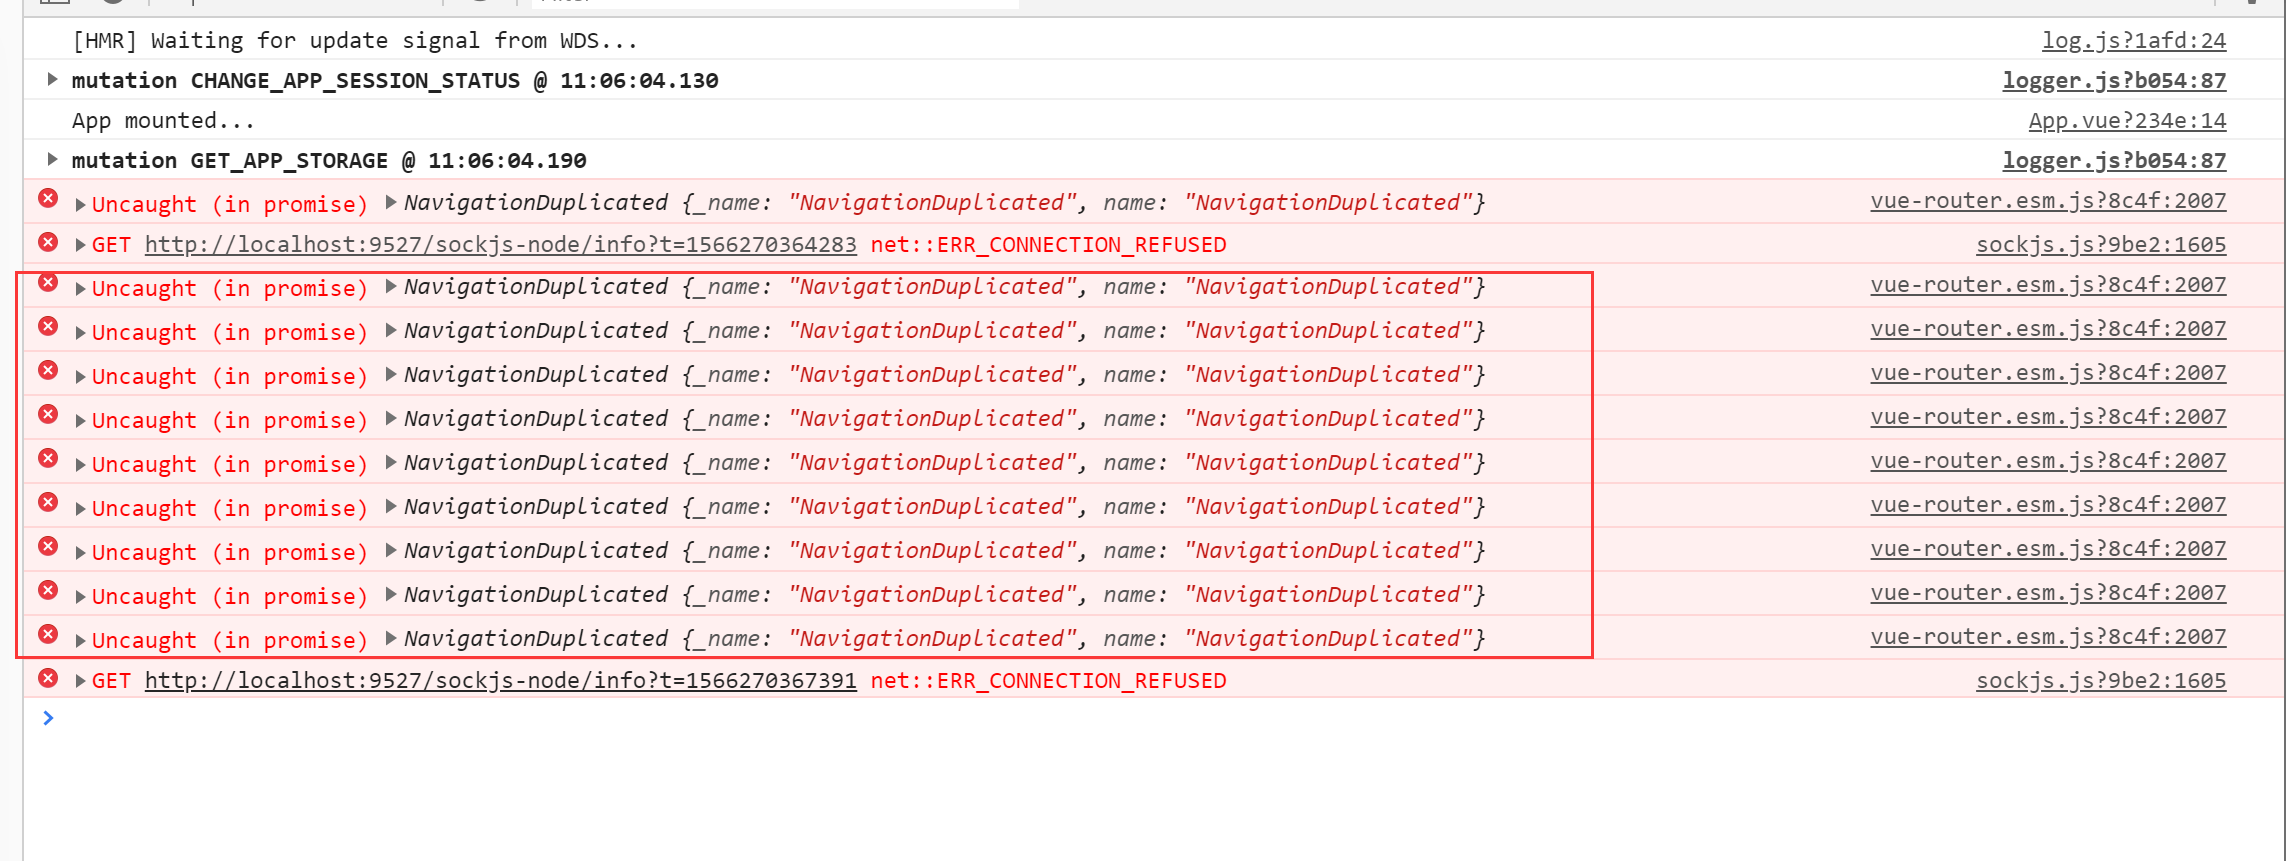Expand the CHANGE_APP_SESSION_STATUS mutation entry
Screen dimensions: 2286x861
click(52, 80)
